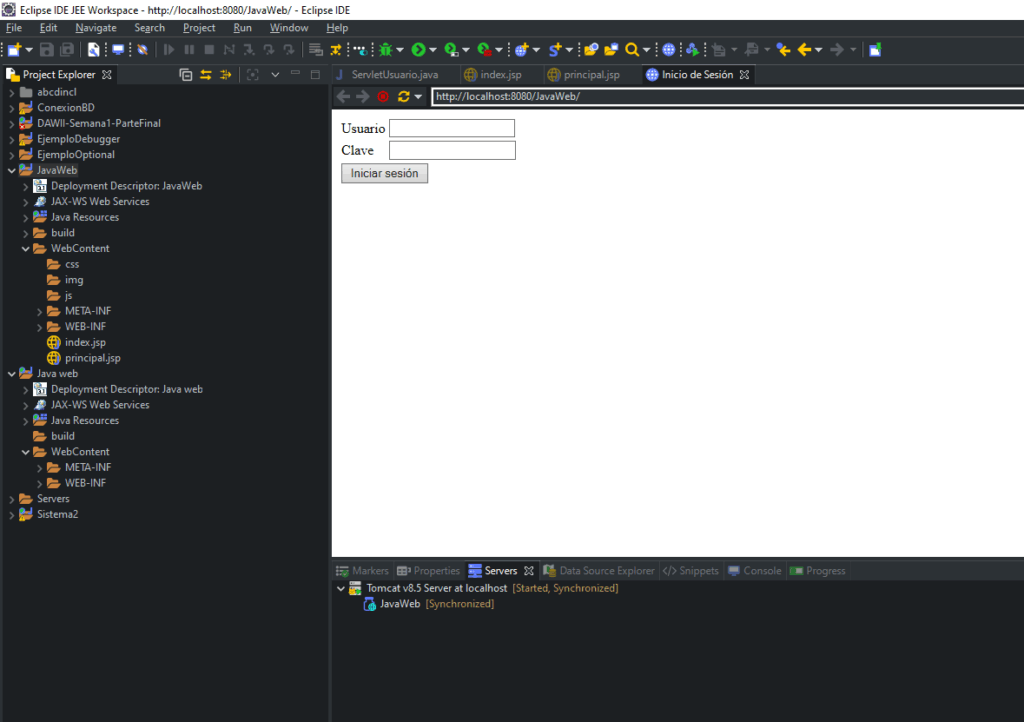Collapse the JavaWeb project node
The width and height of the screenshot is (1024, 722).
(12, 170)
